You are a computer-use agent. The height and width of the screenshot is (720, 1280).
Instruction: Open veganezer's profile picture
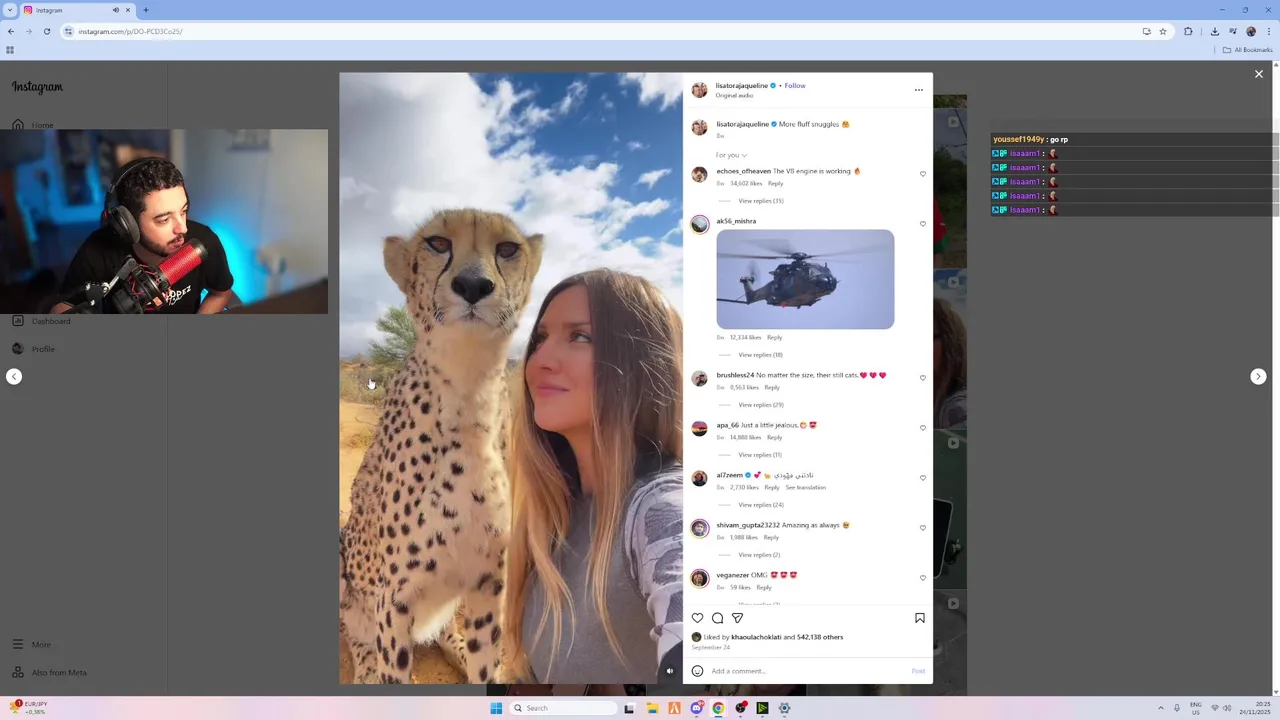coord(699,578)
